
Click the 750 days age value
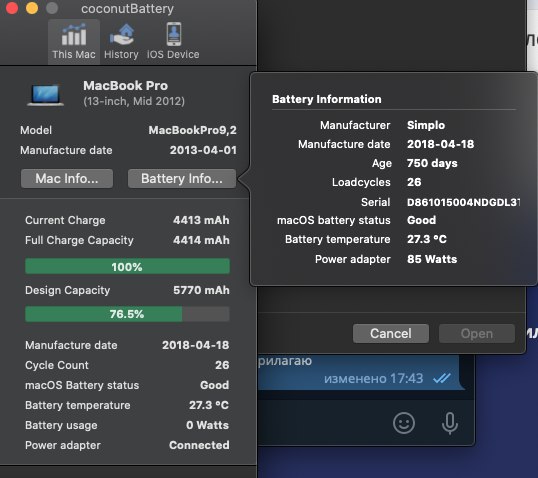pyautogui.click(x=432, y=163)
